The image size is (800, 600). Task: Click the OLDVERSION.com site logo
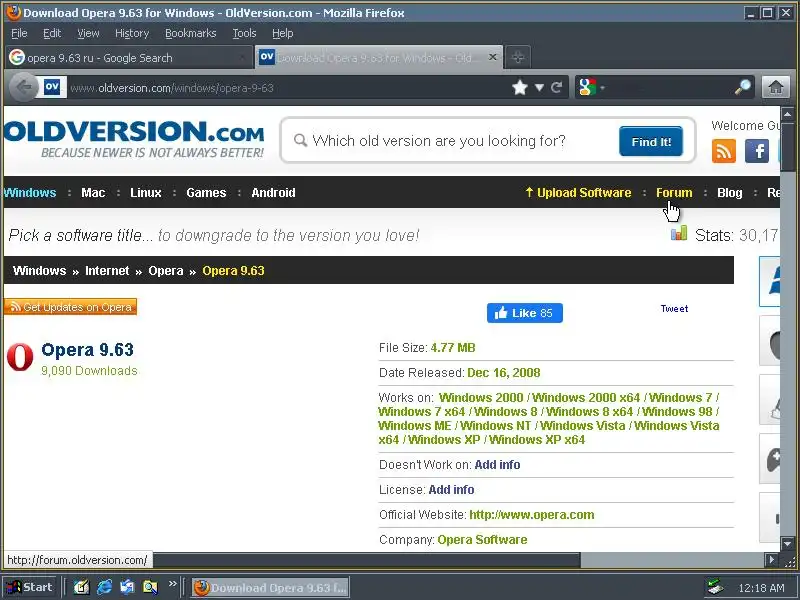point(134,139)
